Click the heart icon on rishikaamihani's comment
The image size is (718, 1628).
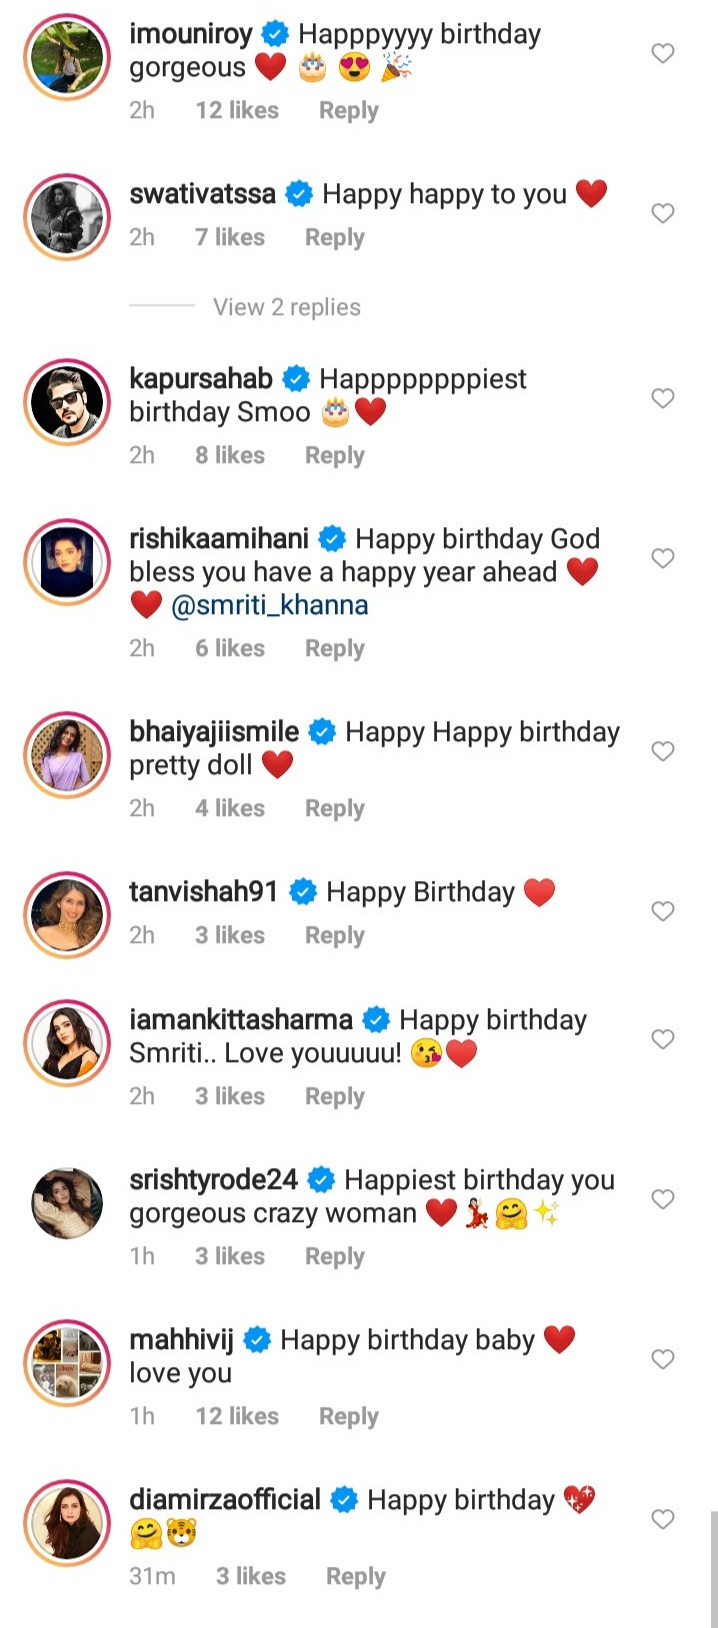pos(663,558)
